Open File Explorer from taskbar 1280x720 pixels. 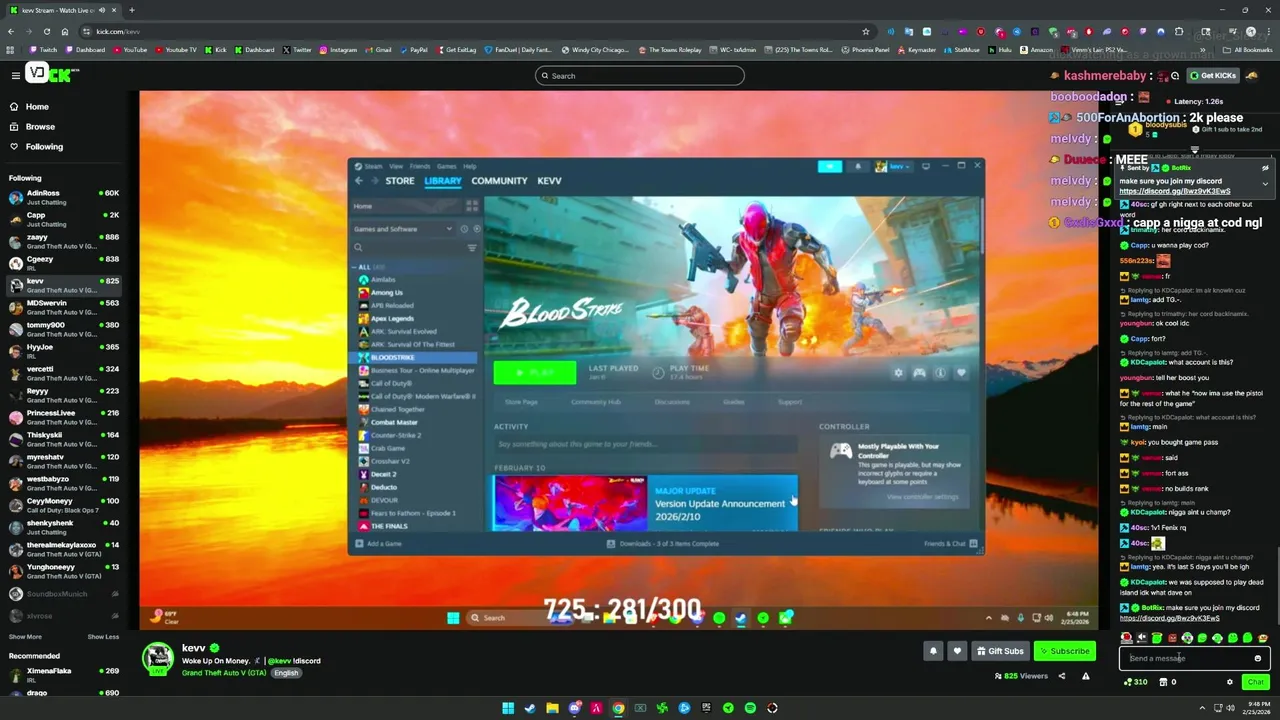pyautogui.click(x=552, y=708)
